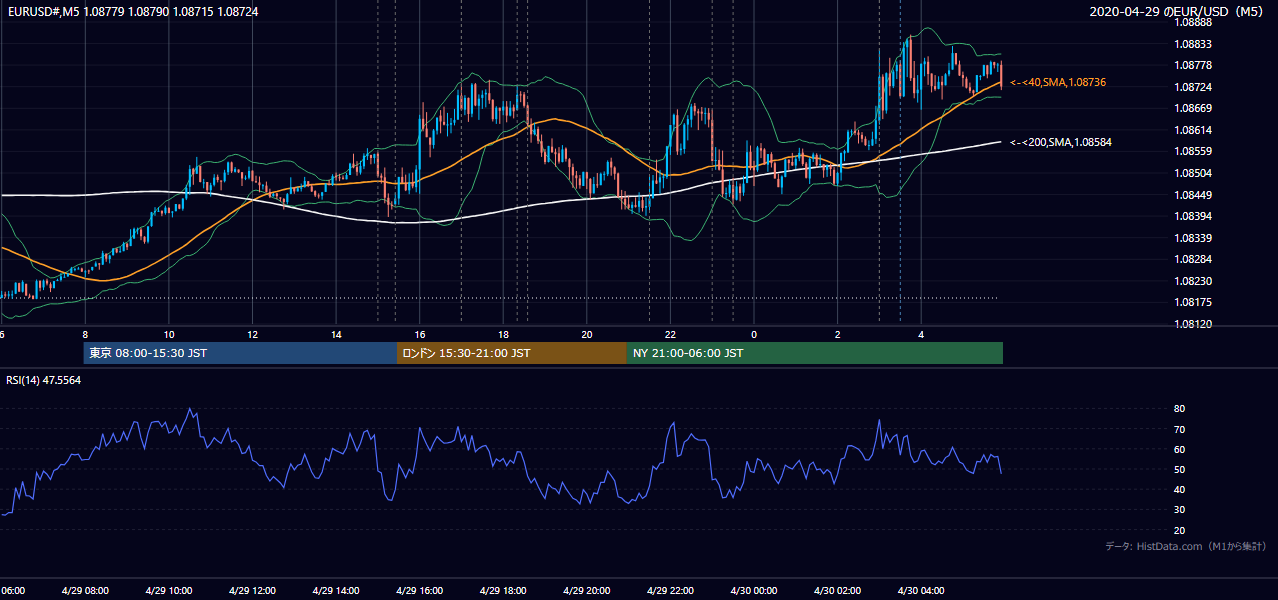The image size is (1278, 600).
Task: Click the 4/30 04:00 date label
Action: (921, 590)
